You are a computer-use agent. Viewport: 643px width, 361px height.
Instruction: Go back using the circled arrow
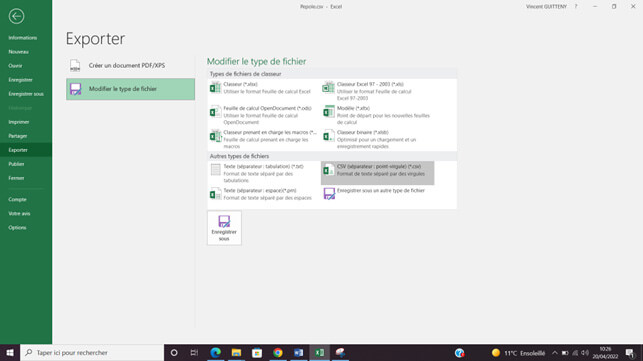click(x=16, y=16)
